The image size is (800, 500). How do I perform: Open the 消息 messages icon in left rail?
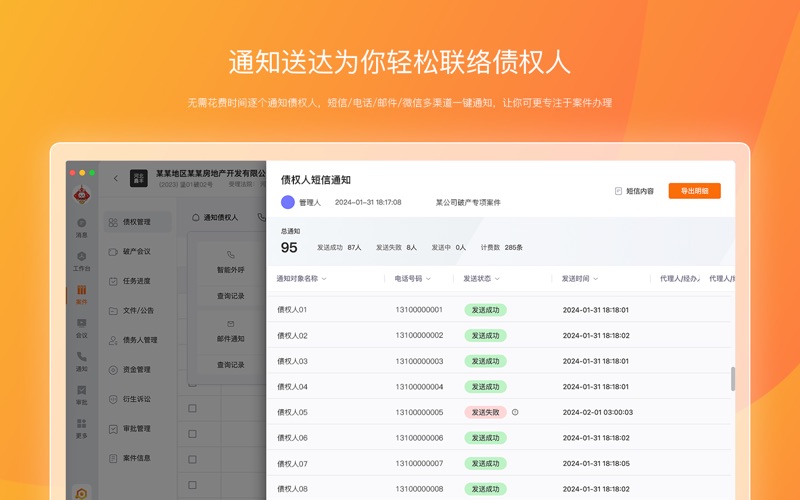tap(82, 228)
